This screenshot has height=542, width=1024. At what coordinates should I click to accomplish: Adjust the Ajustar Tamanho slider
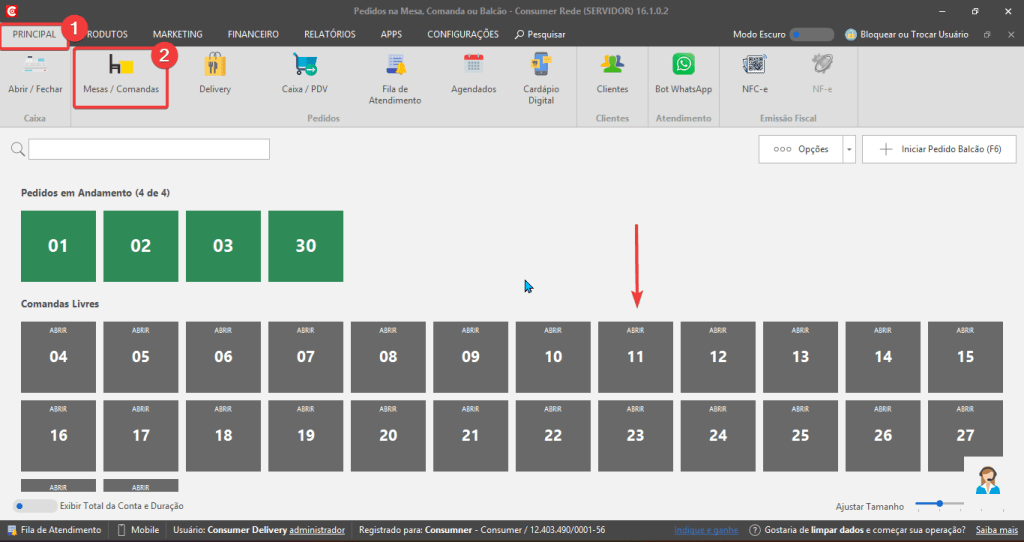click(x=939, y=504)
